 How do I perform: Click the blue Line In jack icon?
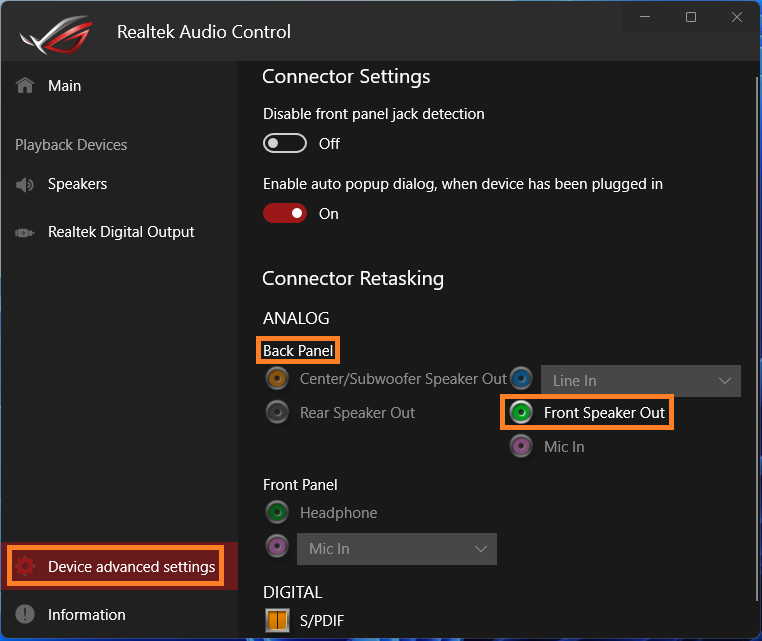point(521,378)
